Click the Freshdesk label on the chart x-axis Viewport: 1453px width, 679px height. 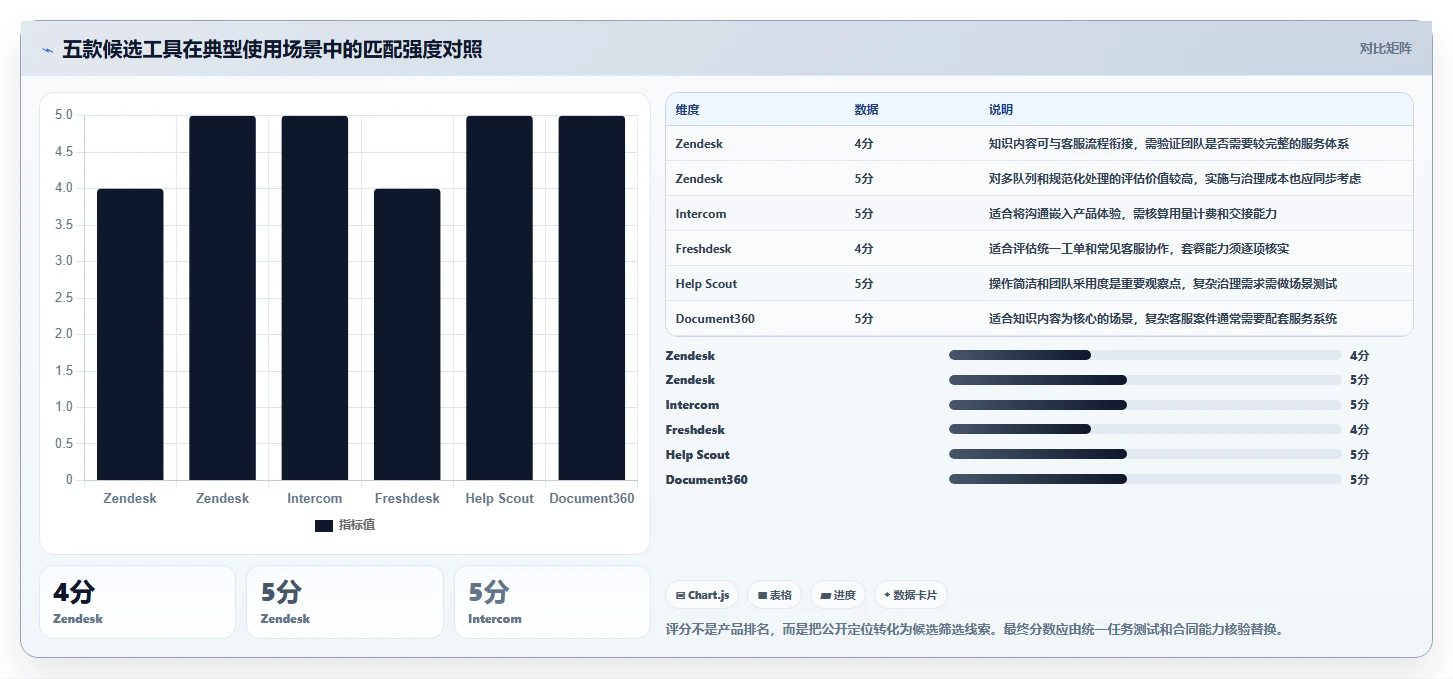pyautogui.click(x=407, y=498)
